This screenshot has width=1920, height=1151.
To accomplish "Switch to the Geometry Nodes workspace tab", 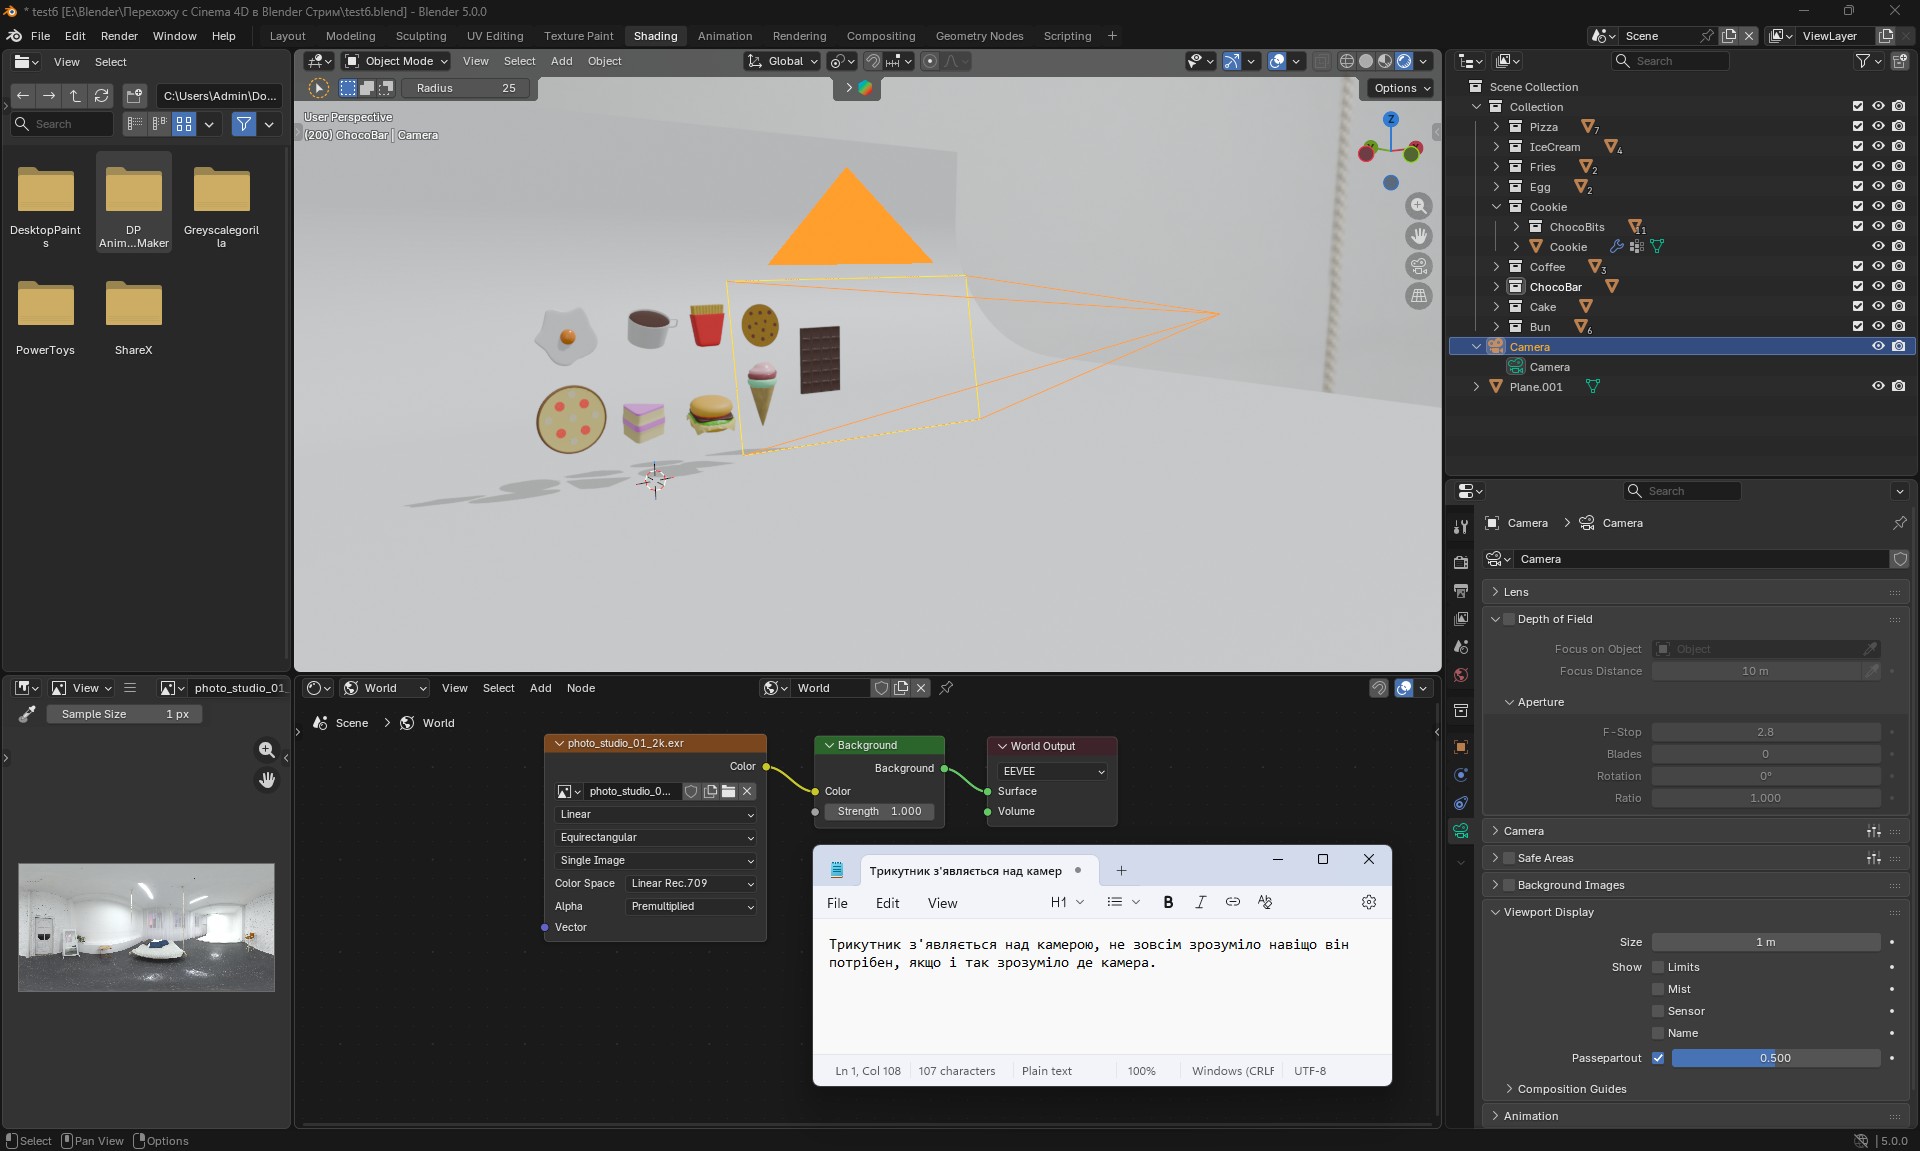I will pos(979,36).
